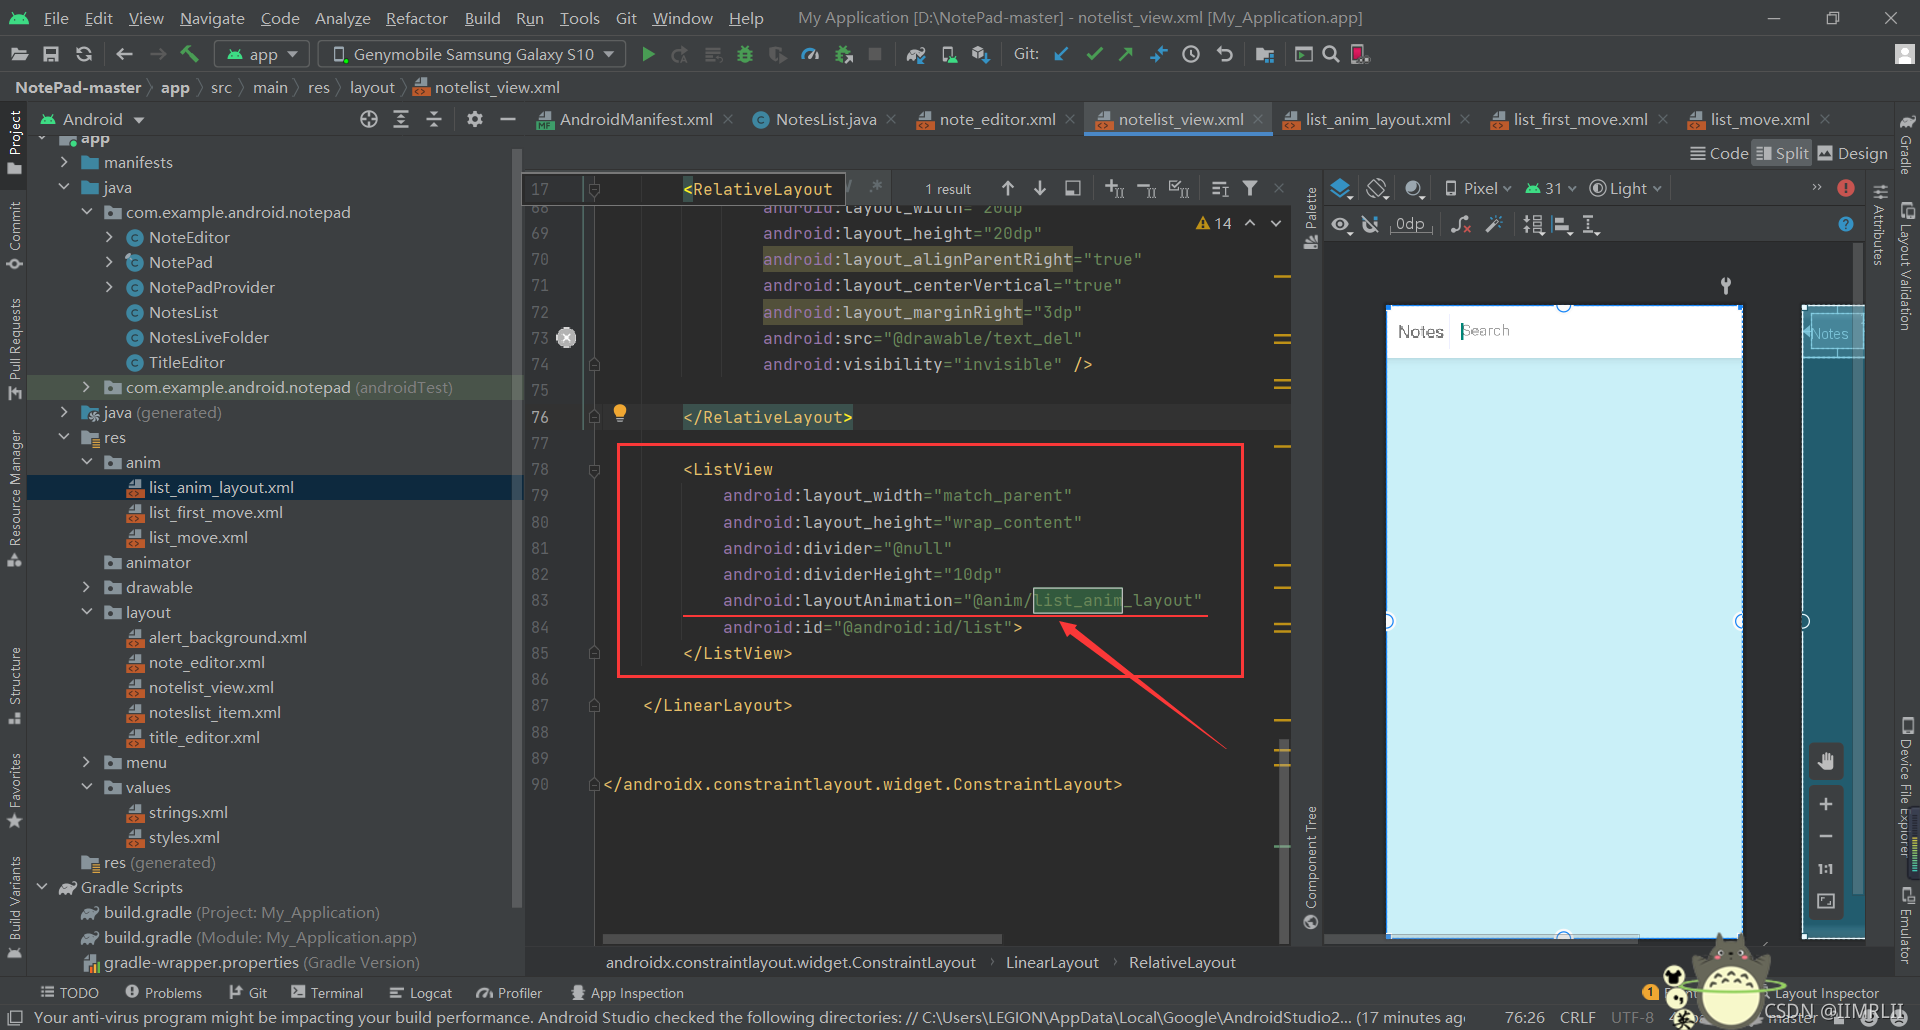Click the Build hammer icon
The width and height of the screenshot is (1920, 1030).
(x=190, y=54)
